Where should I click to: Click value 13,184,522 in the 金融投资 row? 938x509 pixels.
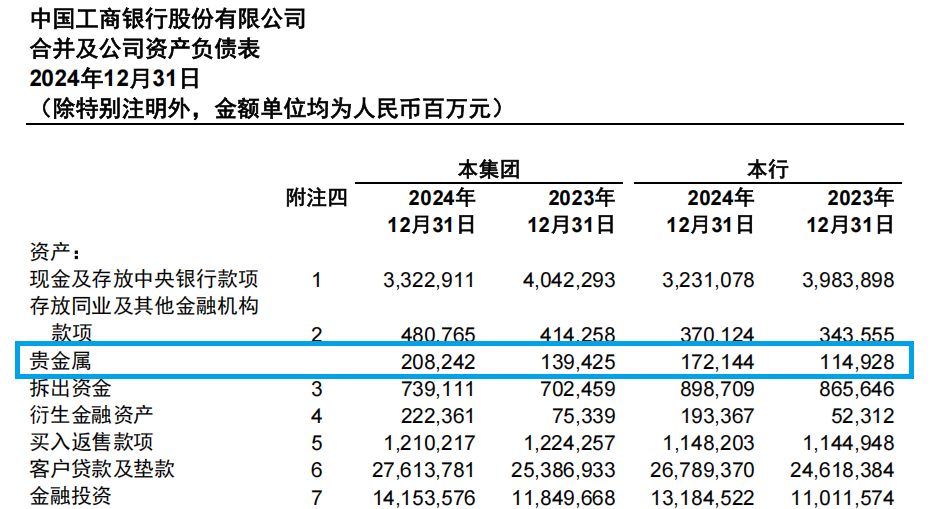coord(703,498)
